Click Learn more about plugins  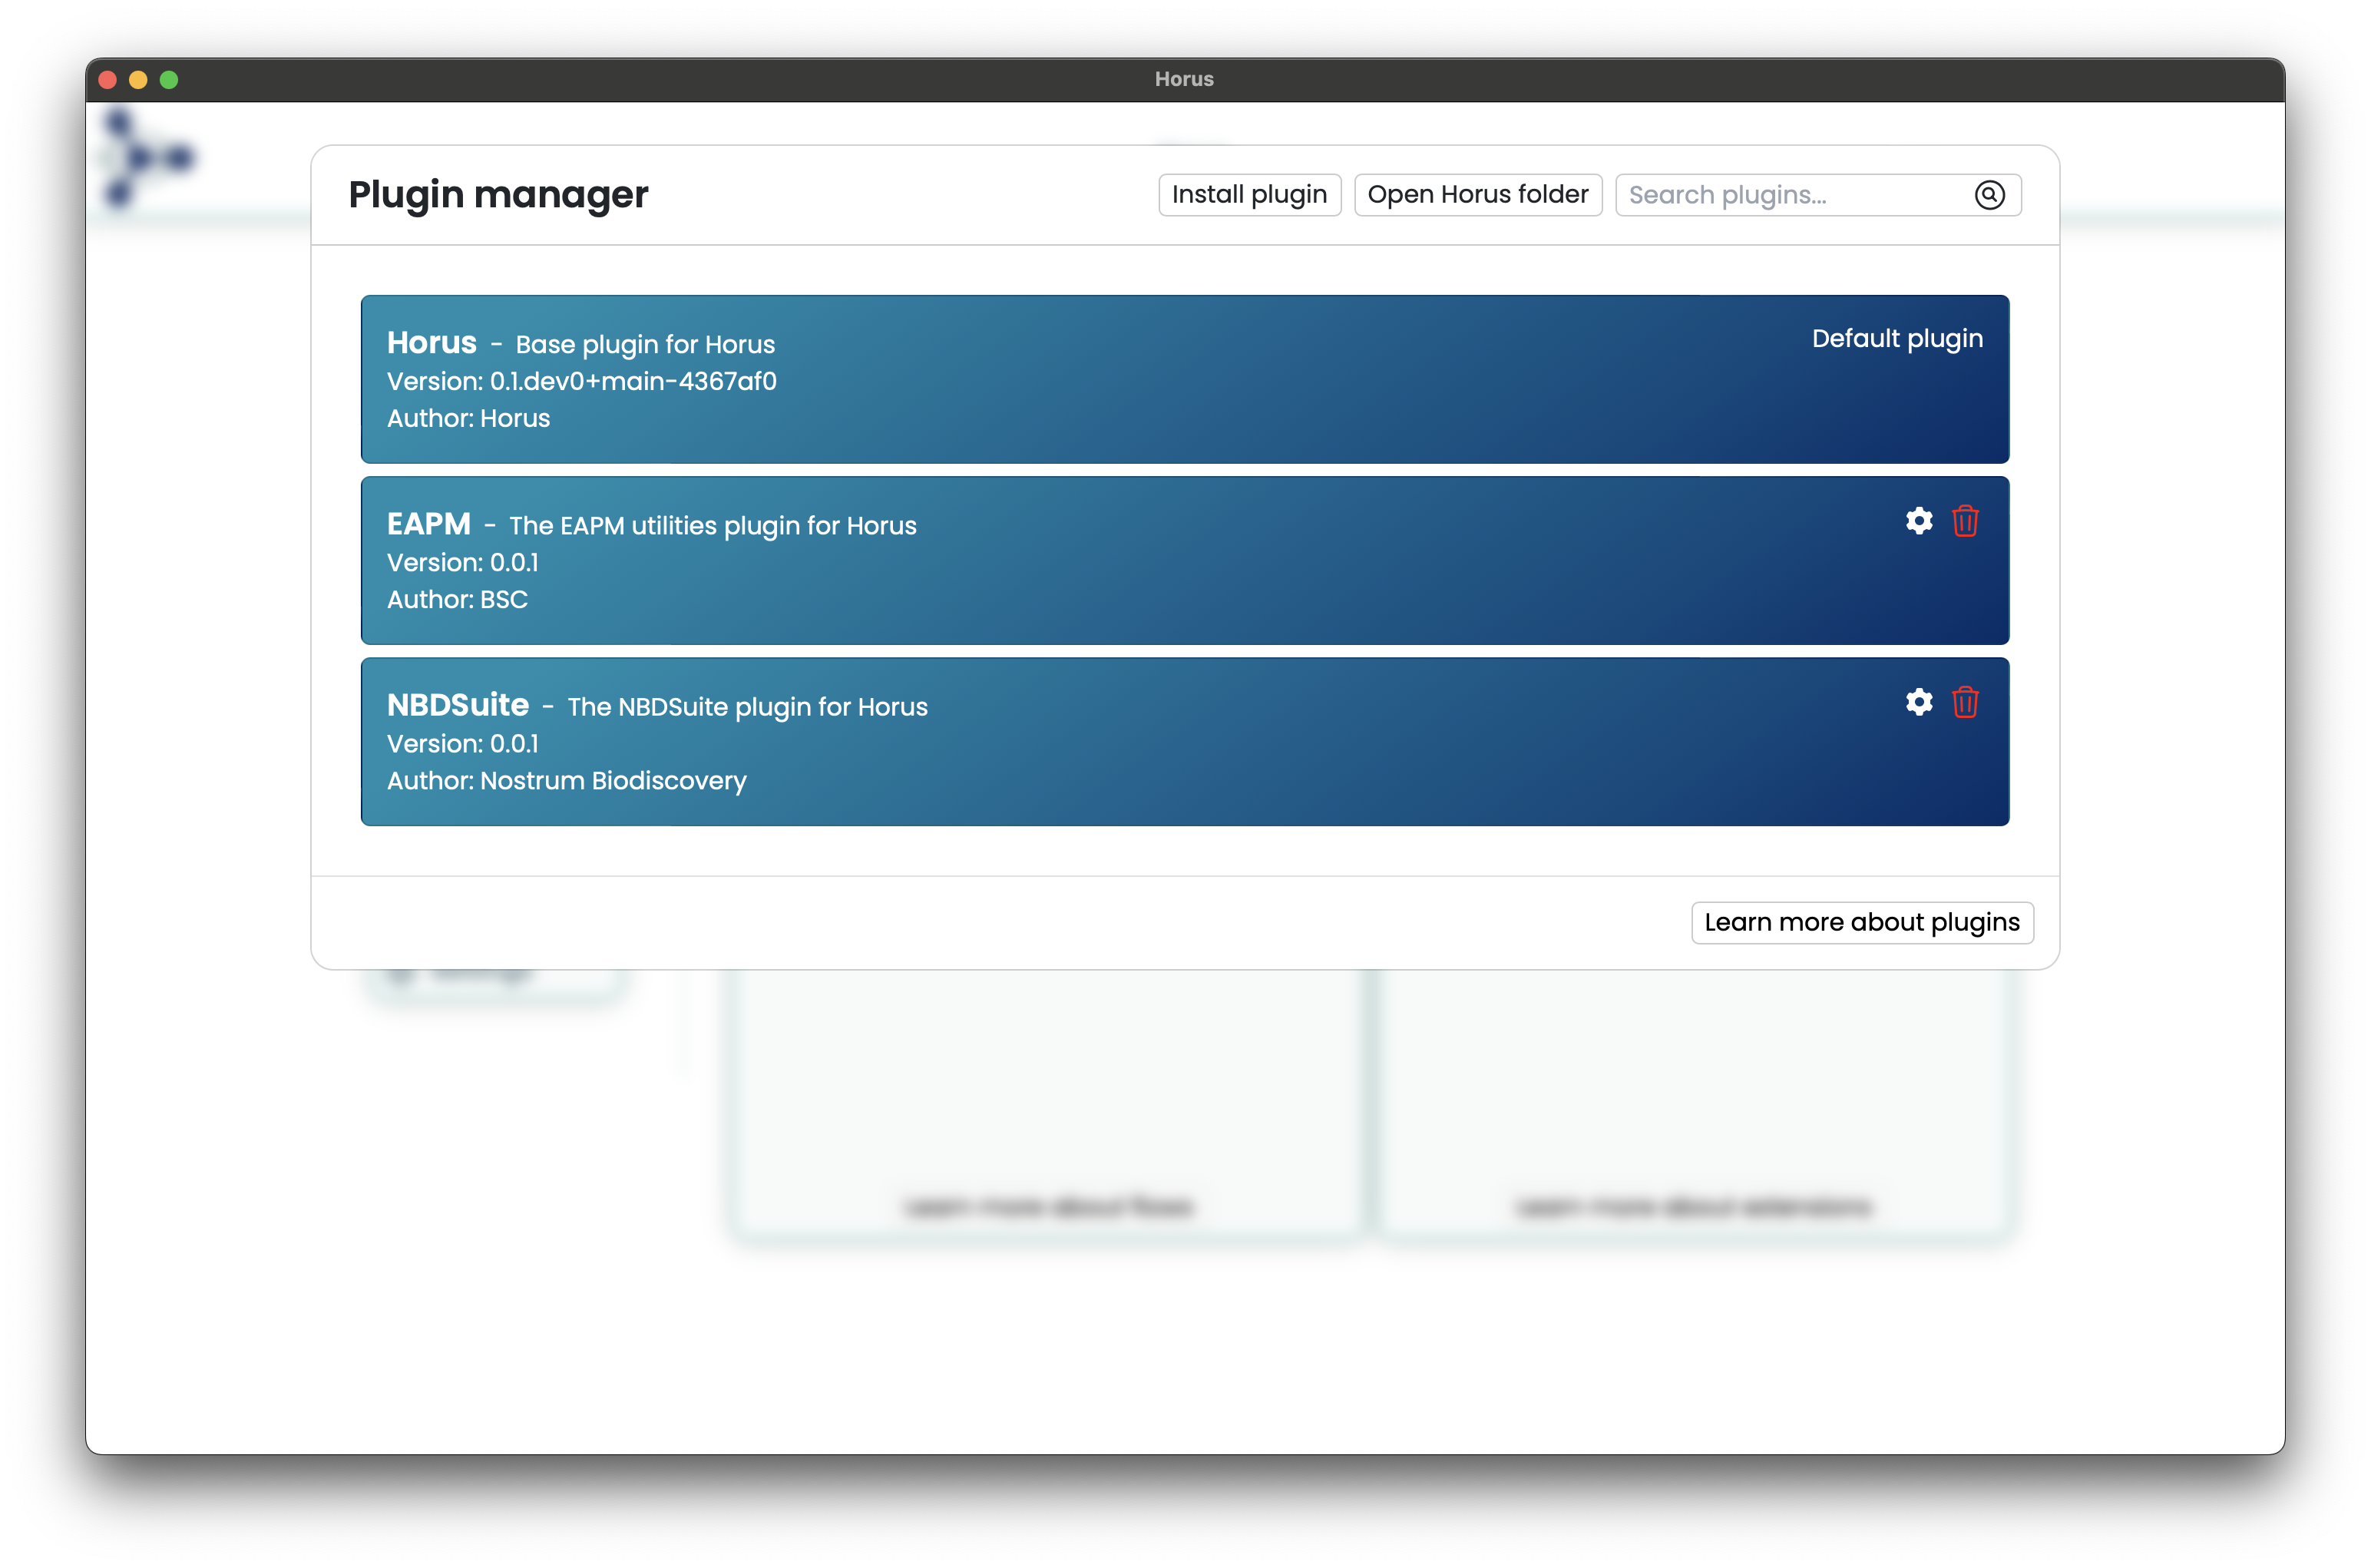pyautogui.click(x=1861, y=922)
